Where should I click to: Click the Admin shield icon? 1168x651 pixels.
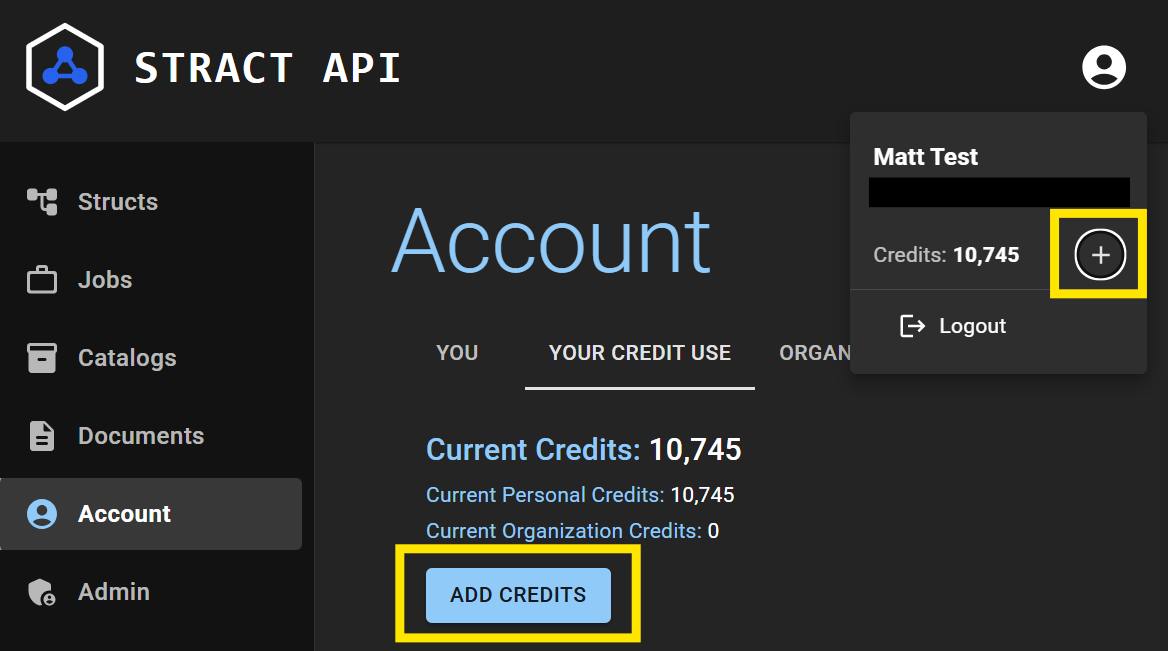tap(42, 592)
